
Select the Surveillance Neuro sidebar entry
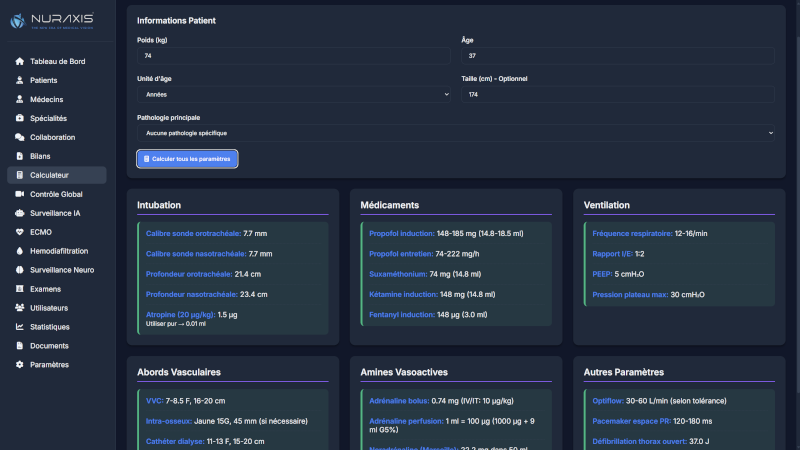pos(62,270)
